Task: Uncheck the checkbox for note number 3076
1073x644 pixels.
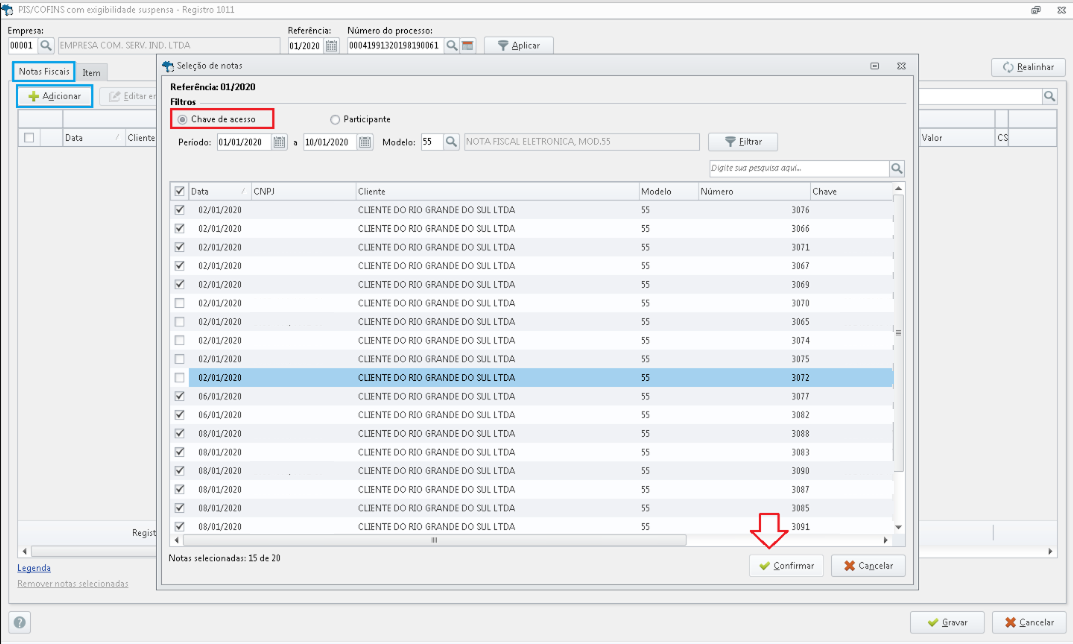Action: click(180, 210)
